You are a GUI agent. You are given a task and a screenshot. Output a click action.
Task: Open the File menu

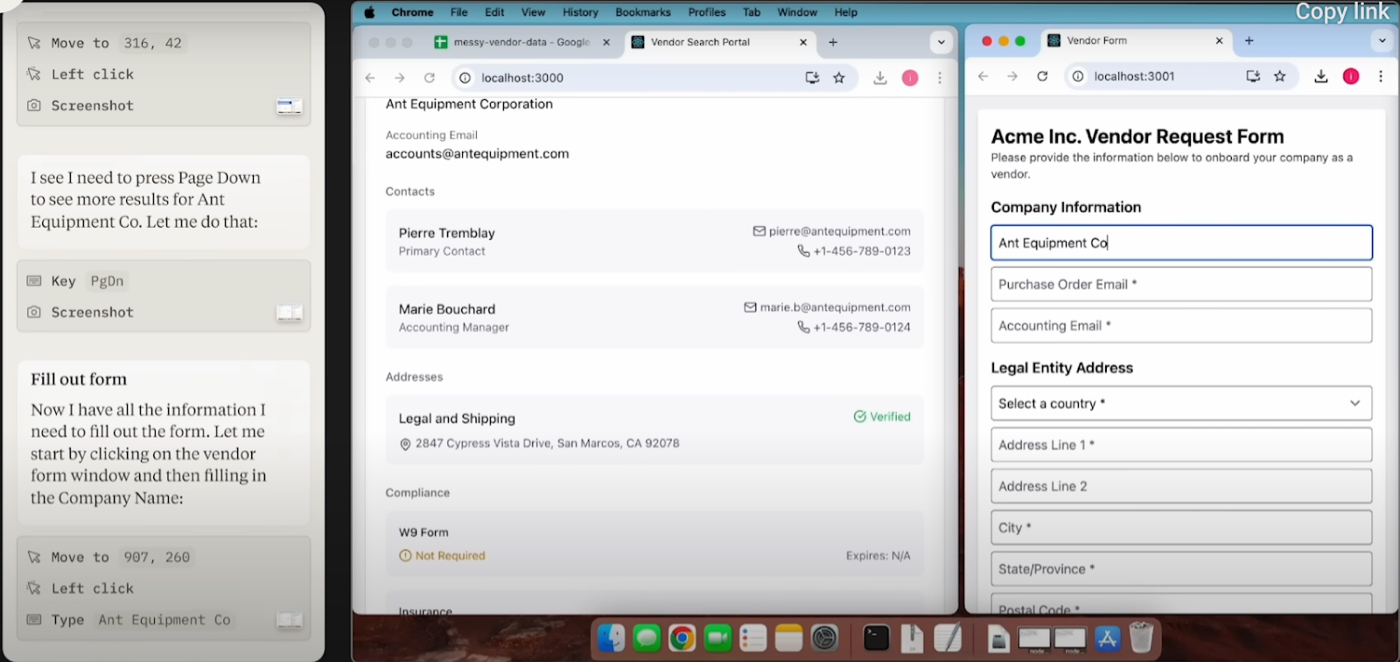click(459, 12)
